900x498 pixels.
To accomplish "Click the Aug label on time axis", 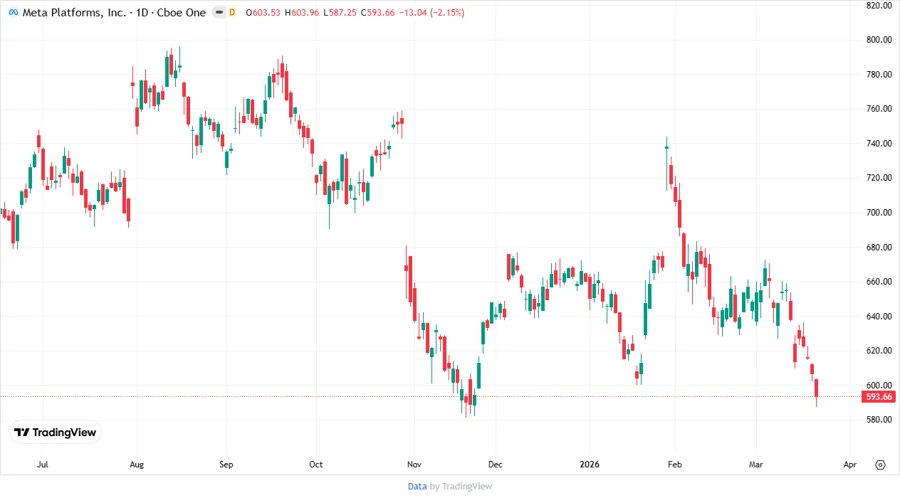I will click(137, 464).
